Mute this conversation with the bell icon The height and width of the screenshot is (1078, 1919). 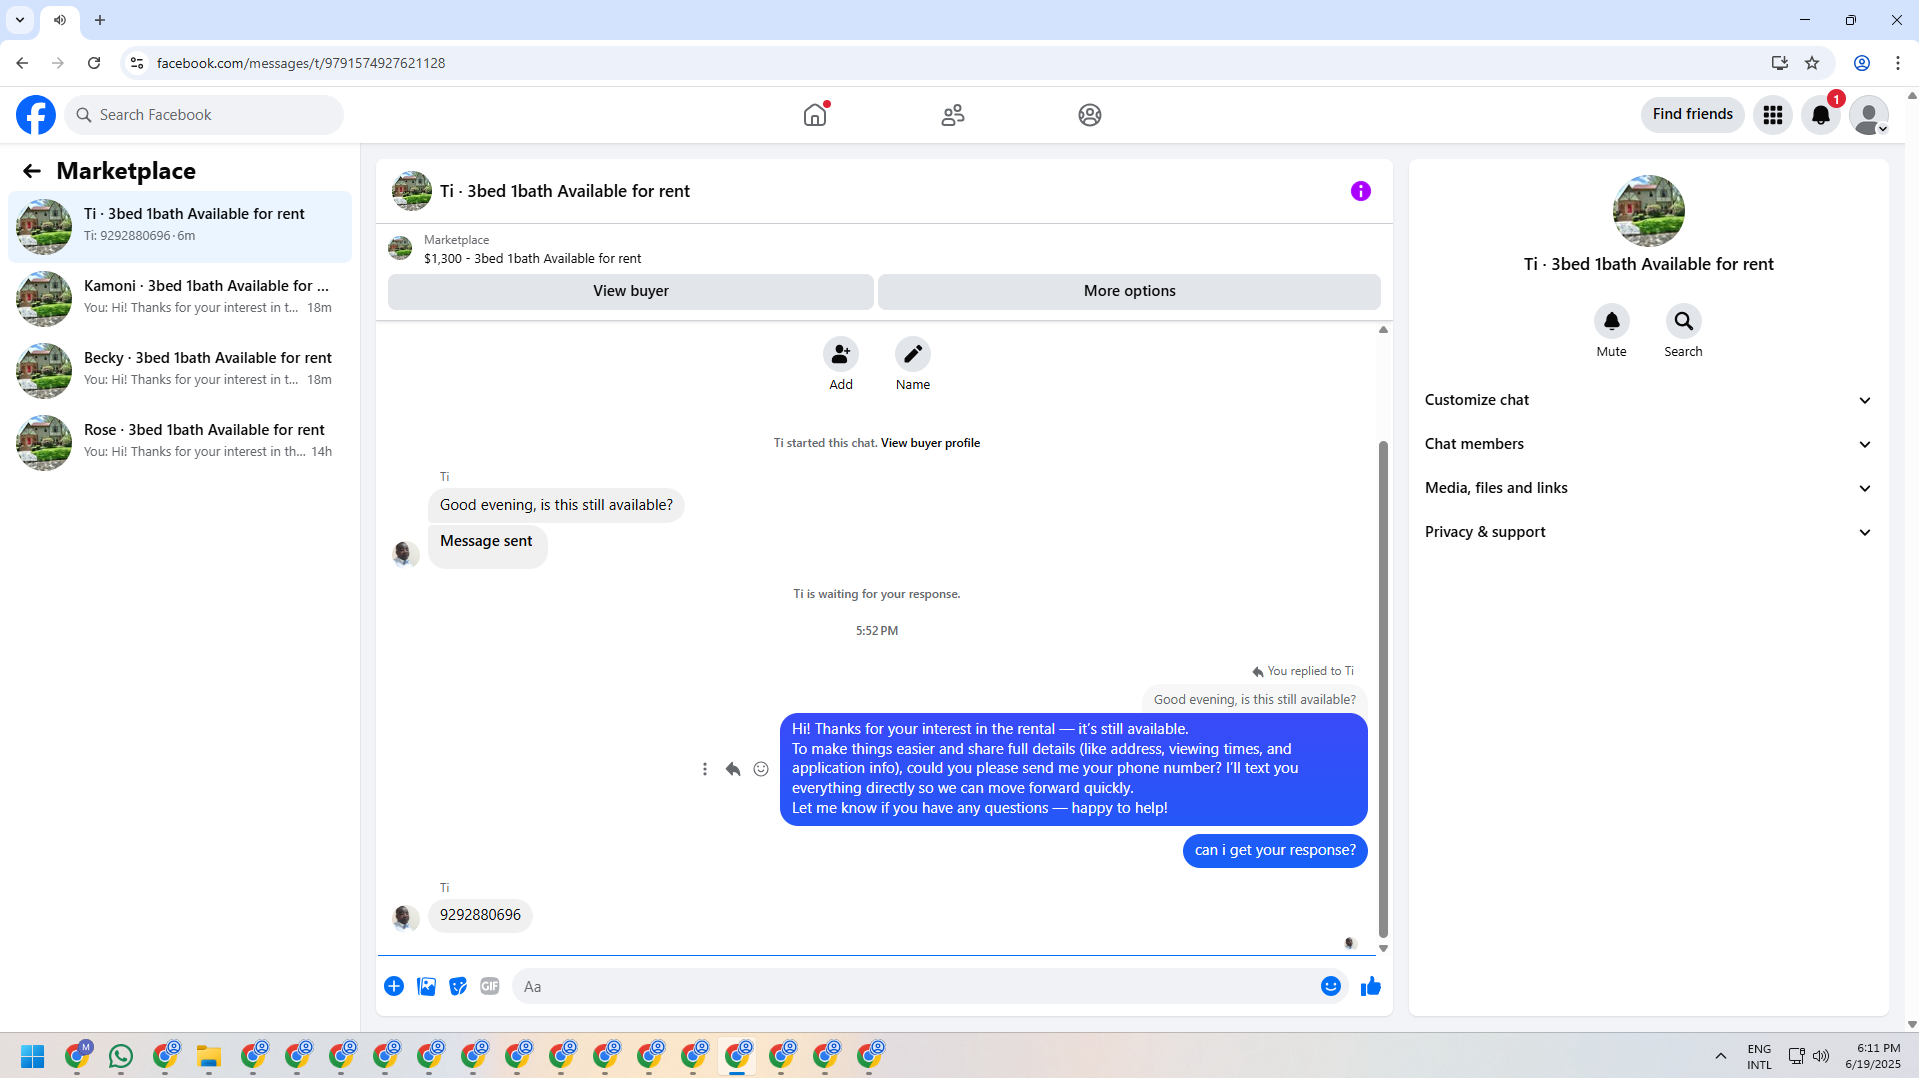click(1612, 321)
